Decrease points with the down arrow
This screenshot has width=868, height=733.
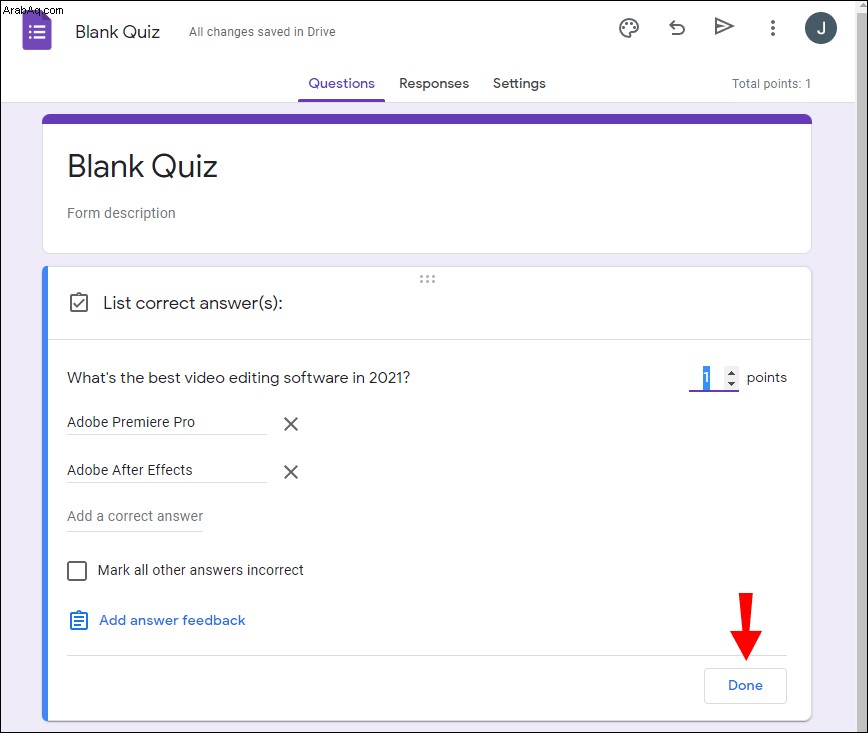pyautogui.click(x=731, y=383)
